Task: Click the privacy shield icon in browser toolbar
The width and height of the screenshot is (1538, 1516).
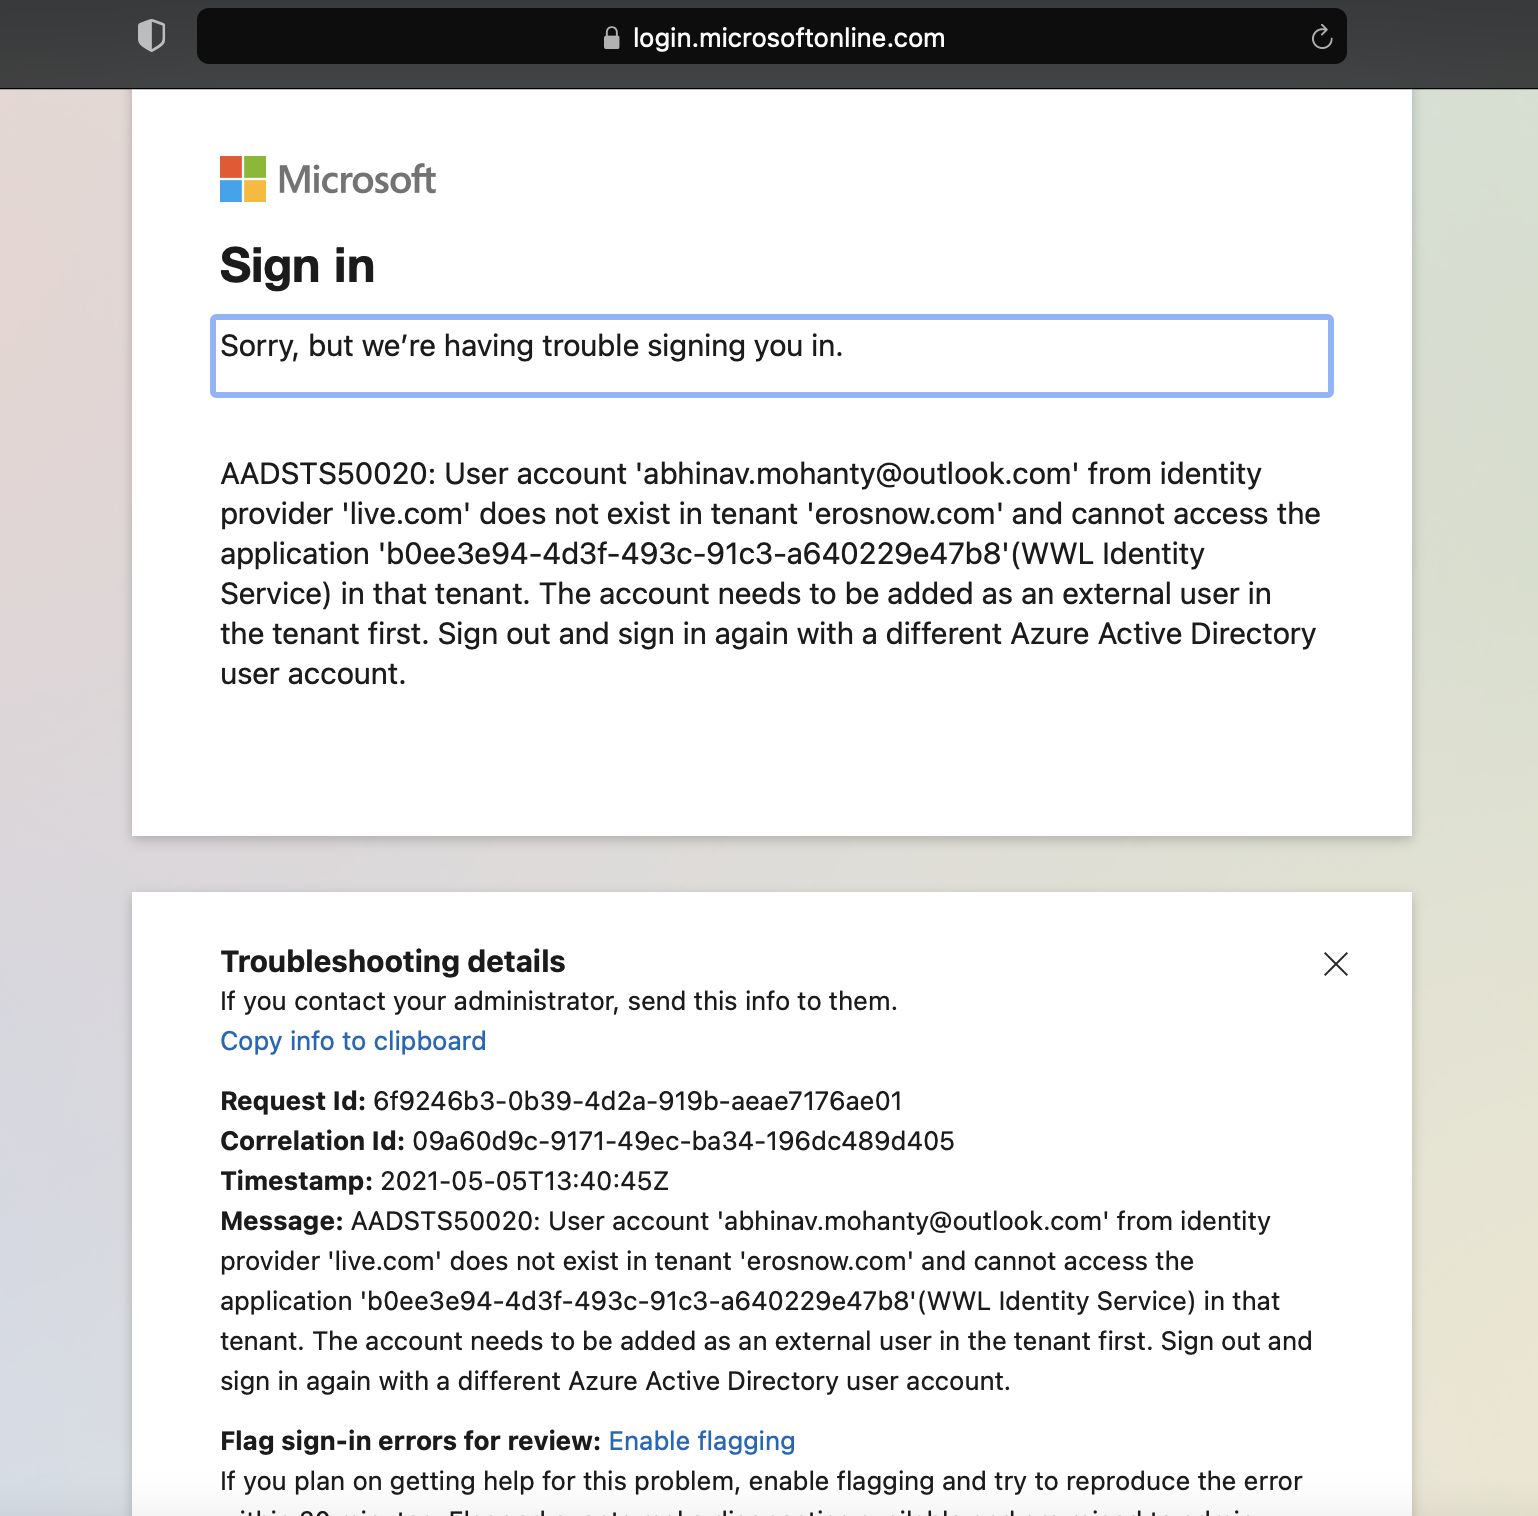Action: tap(151, 36)
